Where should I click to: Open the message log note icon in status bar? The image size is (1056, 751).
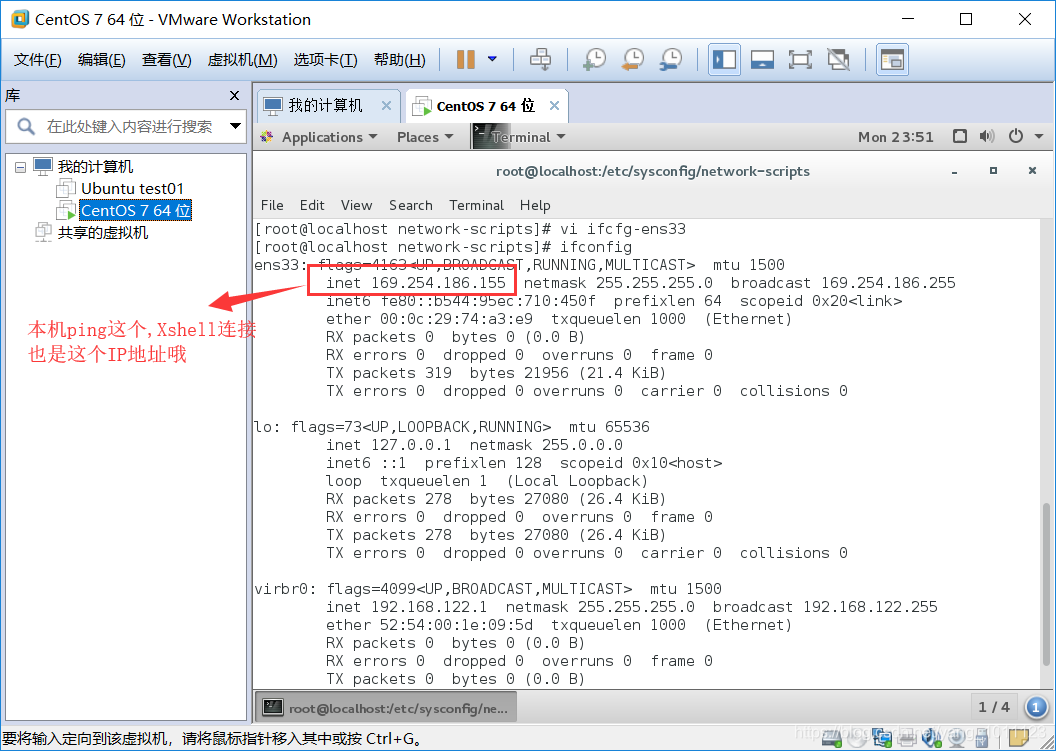coord(1019,738)
